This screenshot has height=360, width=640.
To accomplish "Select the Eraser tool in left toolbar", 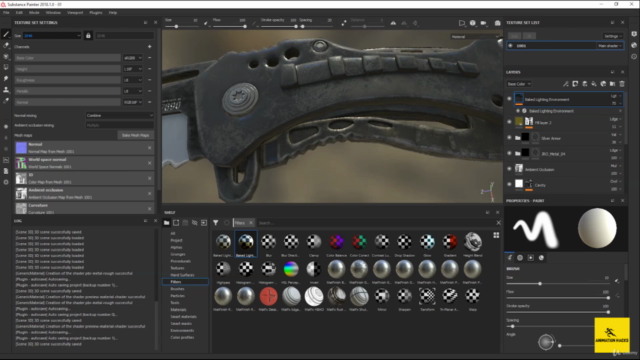I will pos(6,45).
